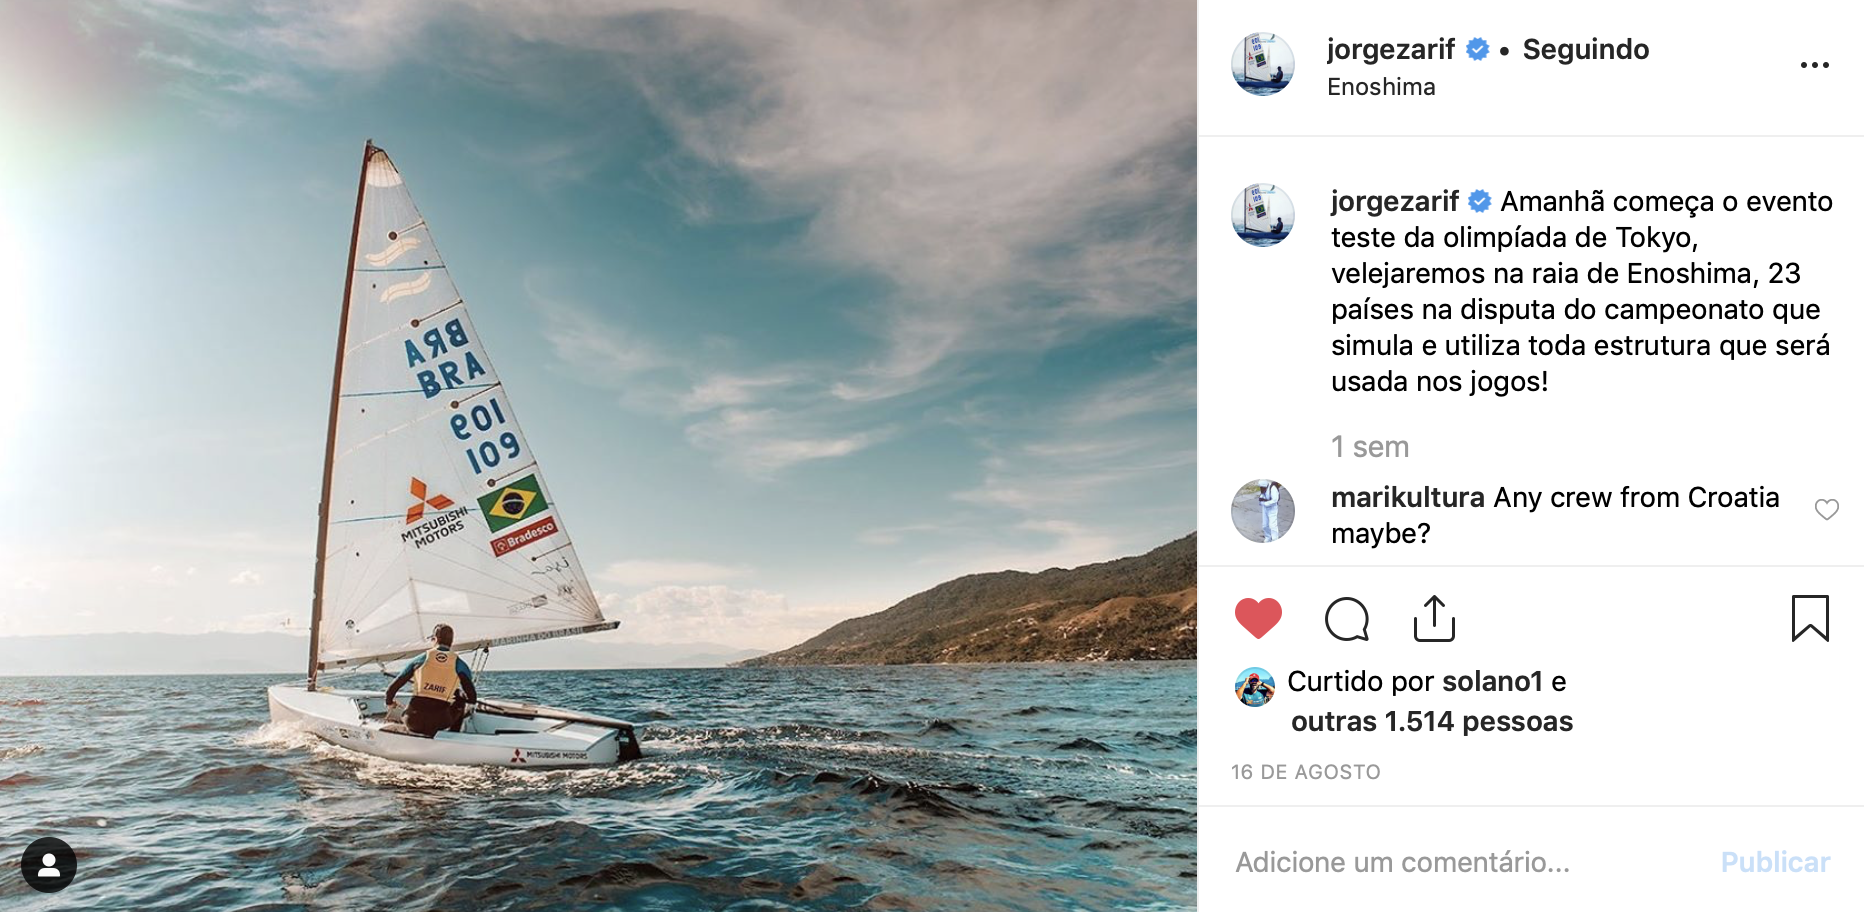Open the jorgezarif username in header
This screenshot has height=912, width=1864.
point(1390,49)
